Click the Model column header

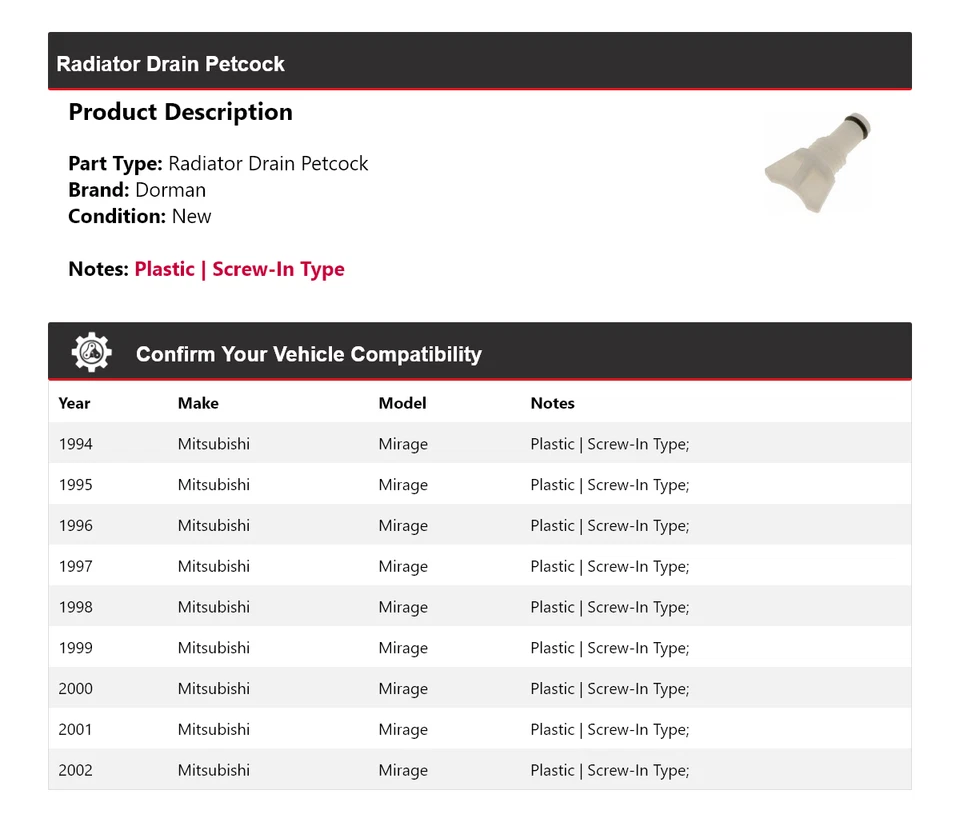pos(402,403)
